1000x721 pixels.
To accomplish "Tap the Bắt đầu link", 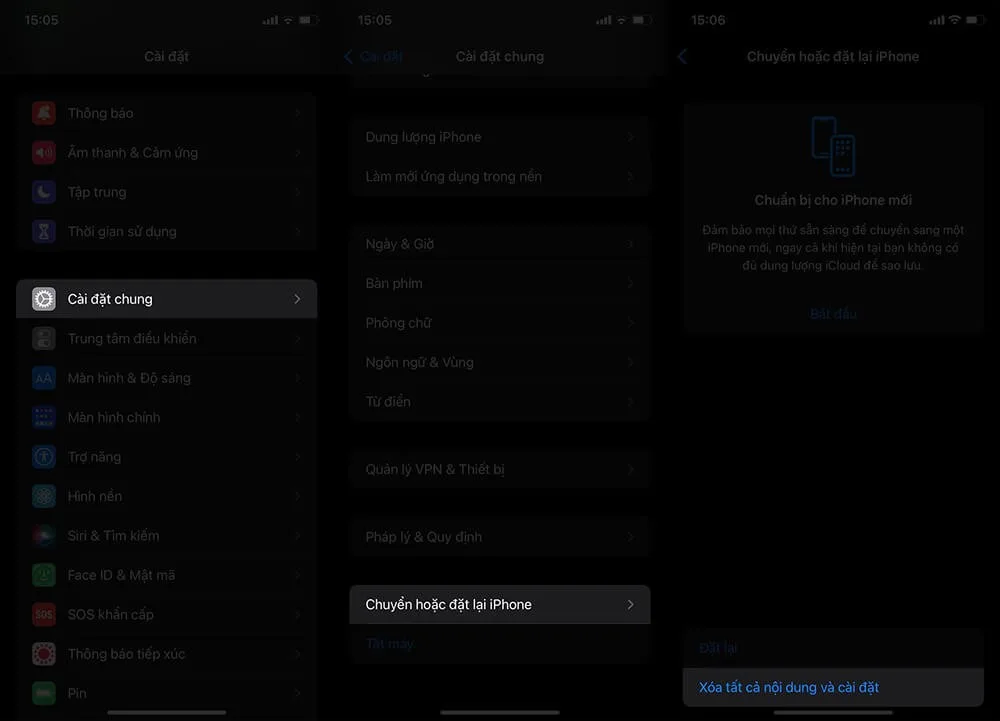I will [x=833, y=314].
